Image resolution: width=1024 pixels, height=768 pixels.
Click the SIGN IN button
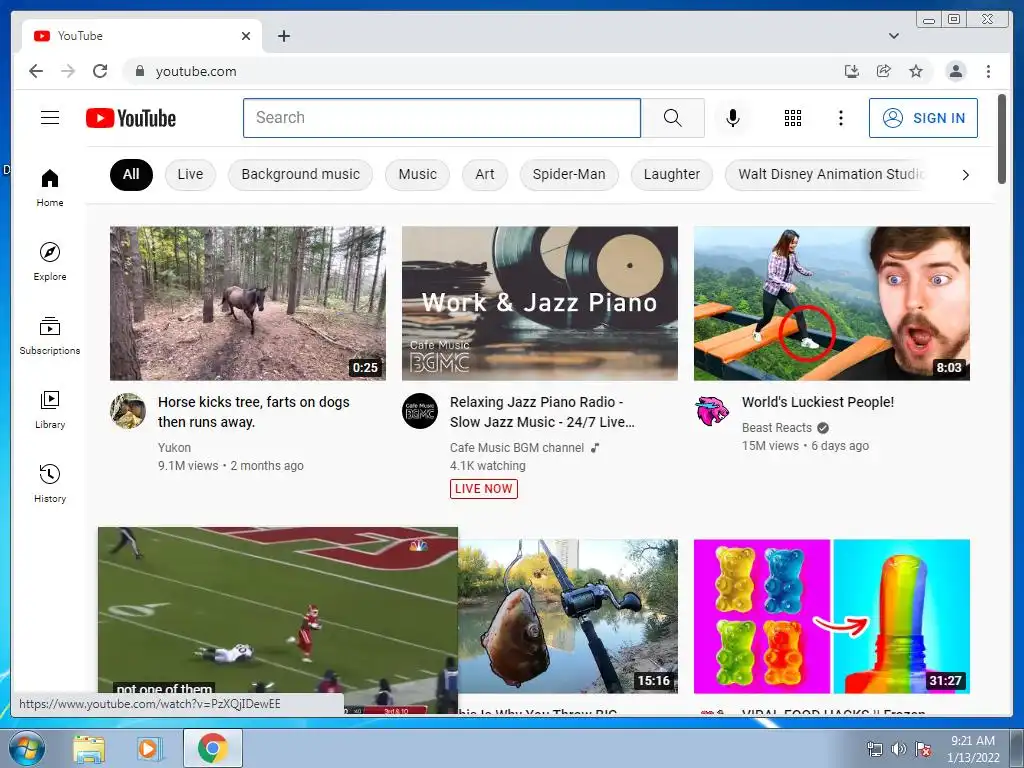(923, 118)
